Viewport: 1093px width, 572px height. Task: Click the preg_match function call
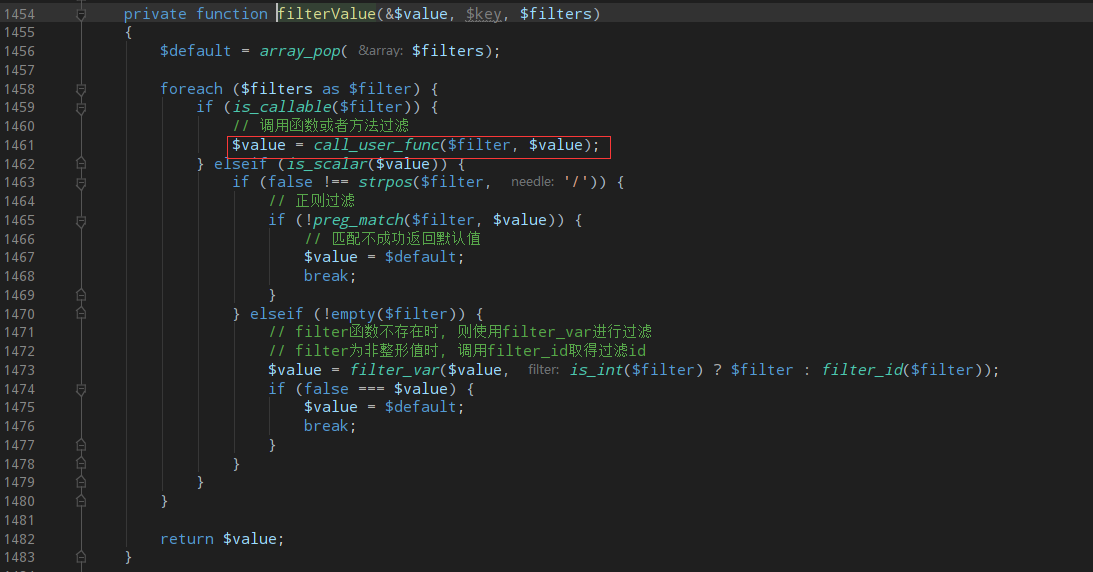tap(358, 220)
